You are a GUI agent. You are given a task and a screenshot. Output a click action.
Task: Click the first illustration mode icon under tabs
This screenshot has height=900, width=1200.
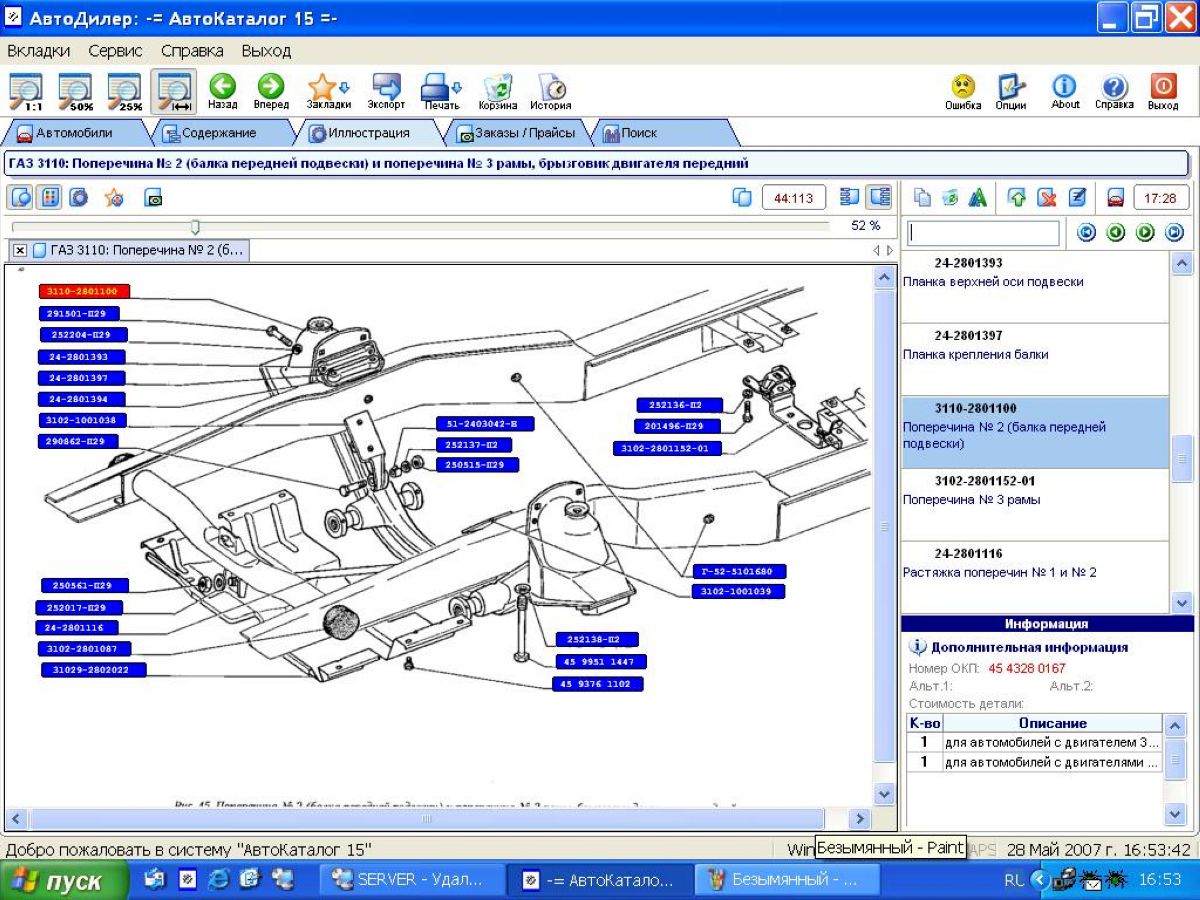pyautogui.click(x=20, y=197)
